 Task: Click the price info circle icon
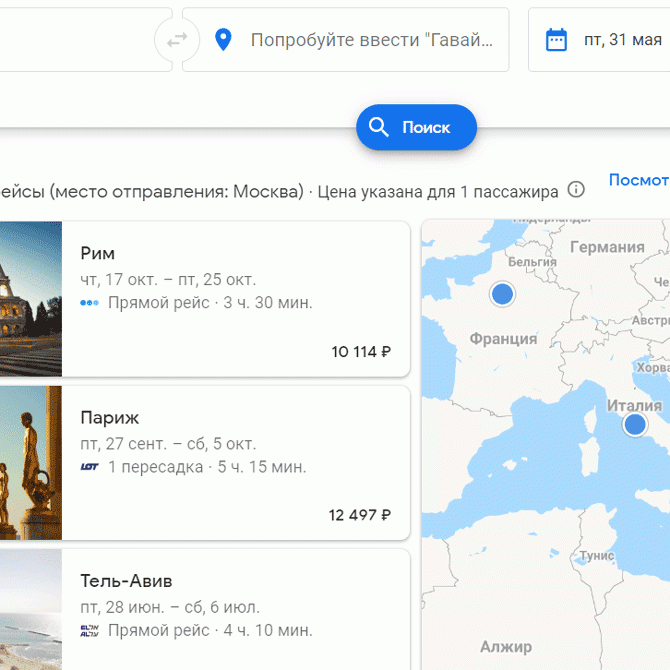point(576,190)
